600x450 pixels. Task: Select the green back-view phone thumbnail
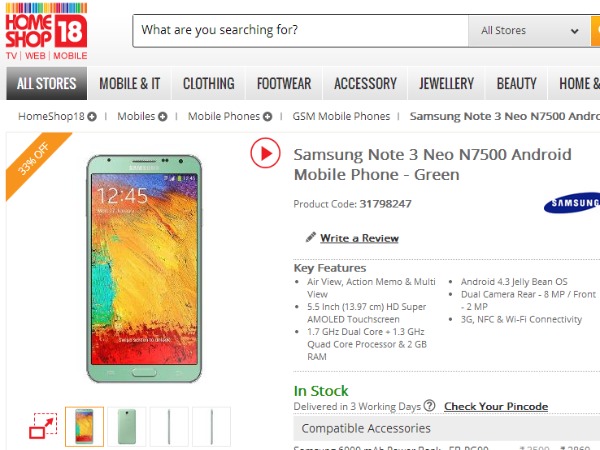(x=127, y=426)
